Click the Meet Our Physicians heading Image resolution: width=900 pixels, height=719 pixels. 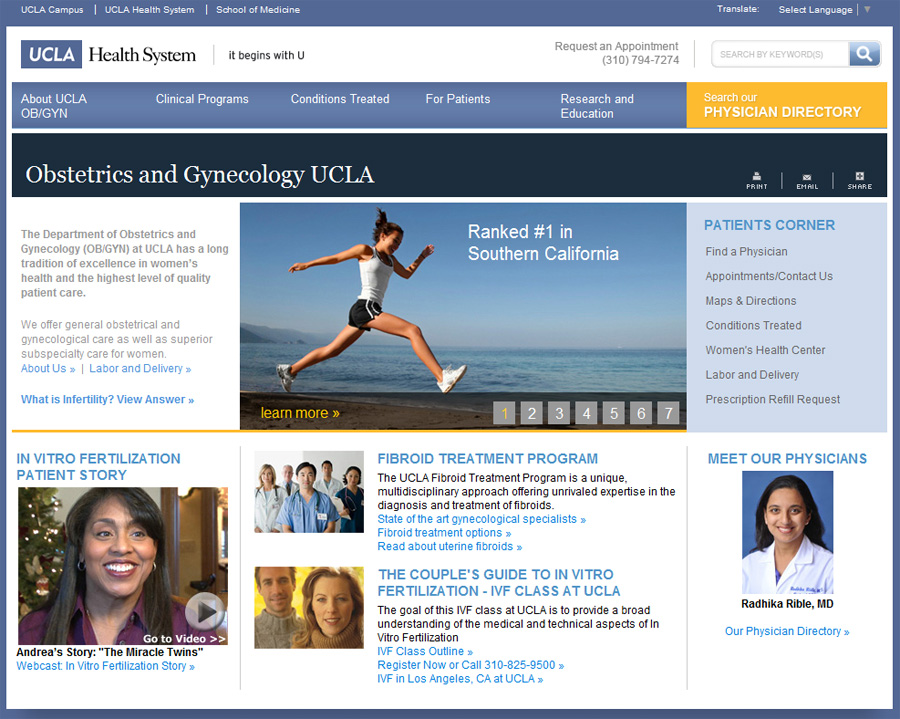pos(787,458)
